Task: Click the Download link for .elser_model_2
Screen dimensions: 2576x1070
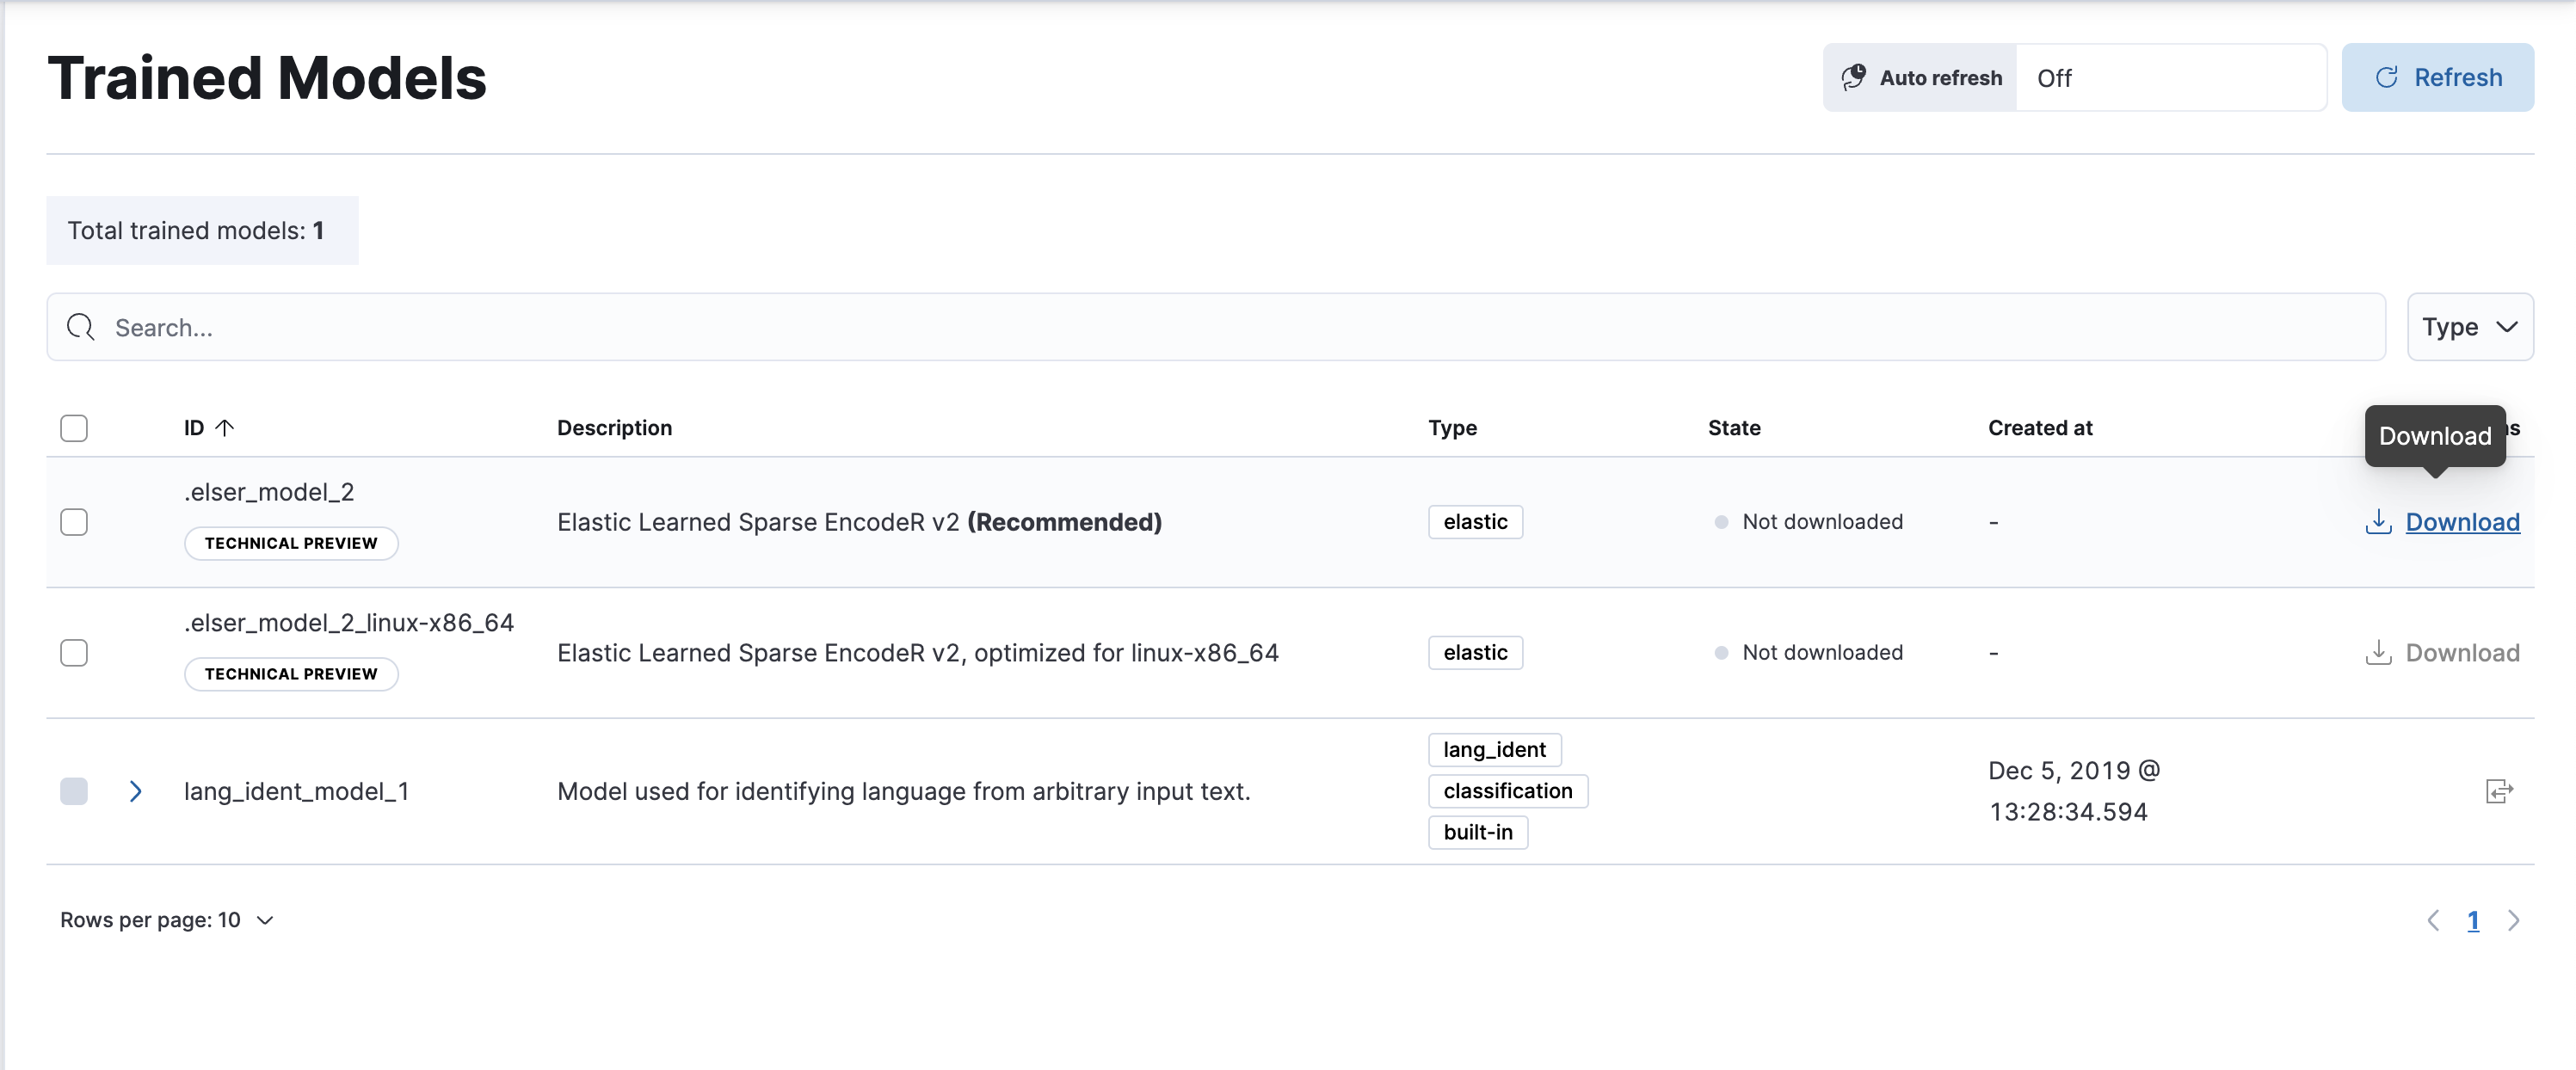Action: [x=2462, y=522]
